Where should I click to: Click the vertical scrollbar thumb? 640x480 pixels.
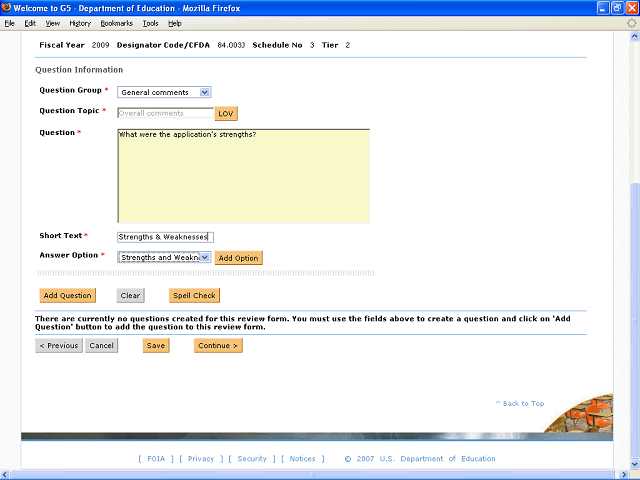pos(634,320)
